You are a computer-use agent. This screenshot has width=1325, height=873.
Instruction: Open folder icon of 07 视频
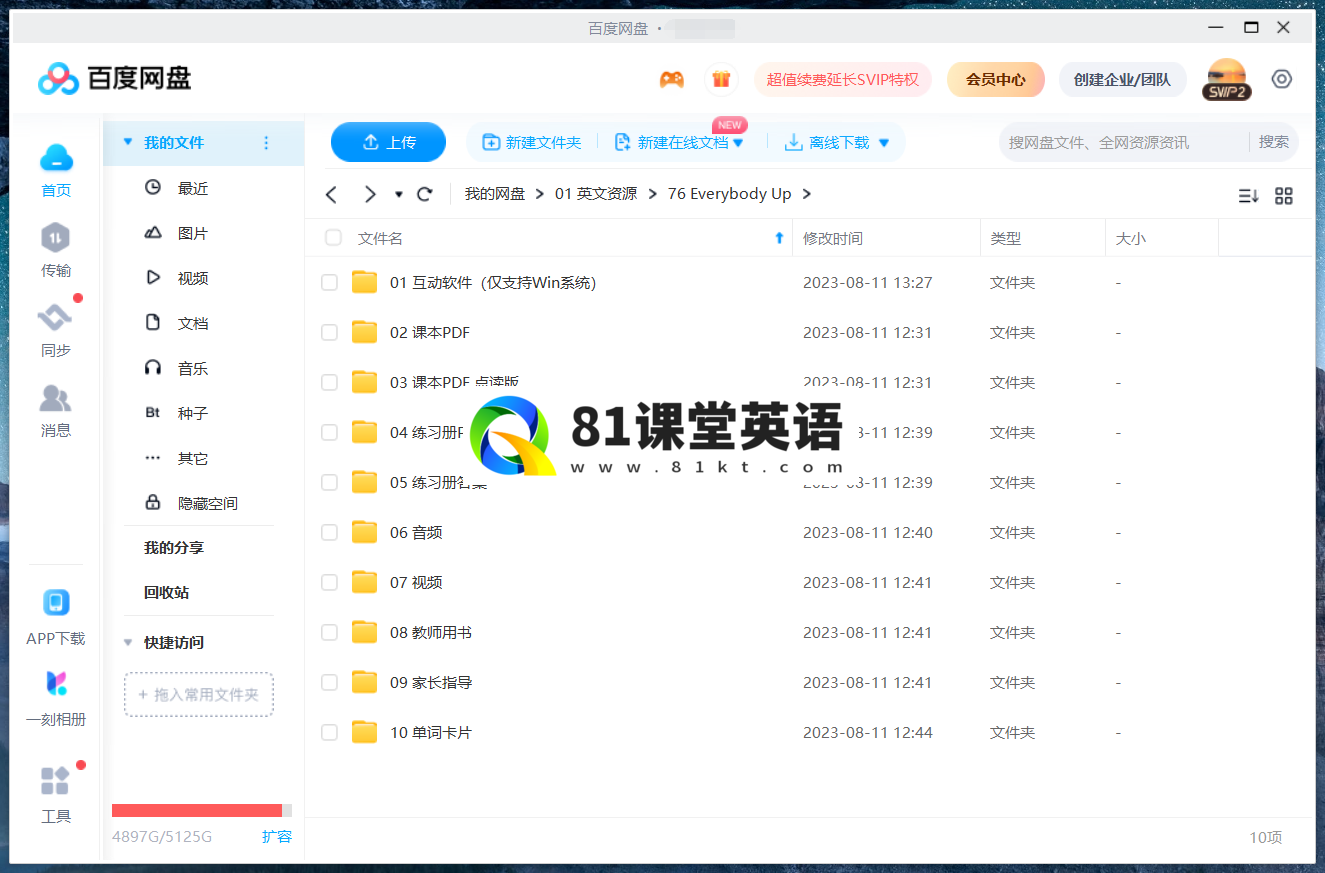point(364,582)
